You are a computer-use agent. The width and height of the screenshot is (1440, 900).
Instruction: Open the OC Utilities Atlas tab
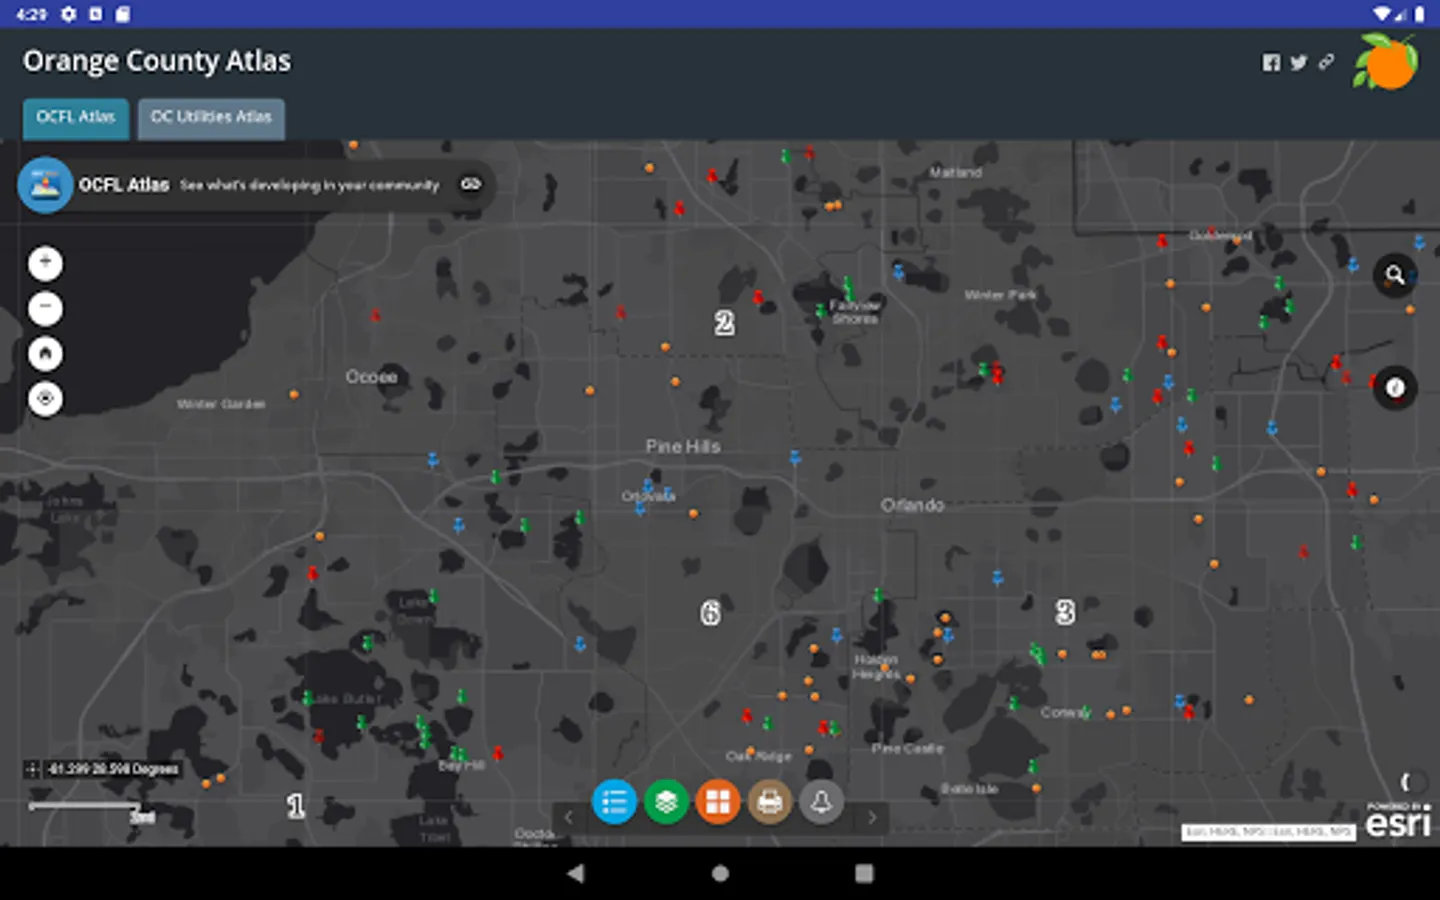211,118
